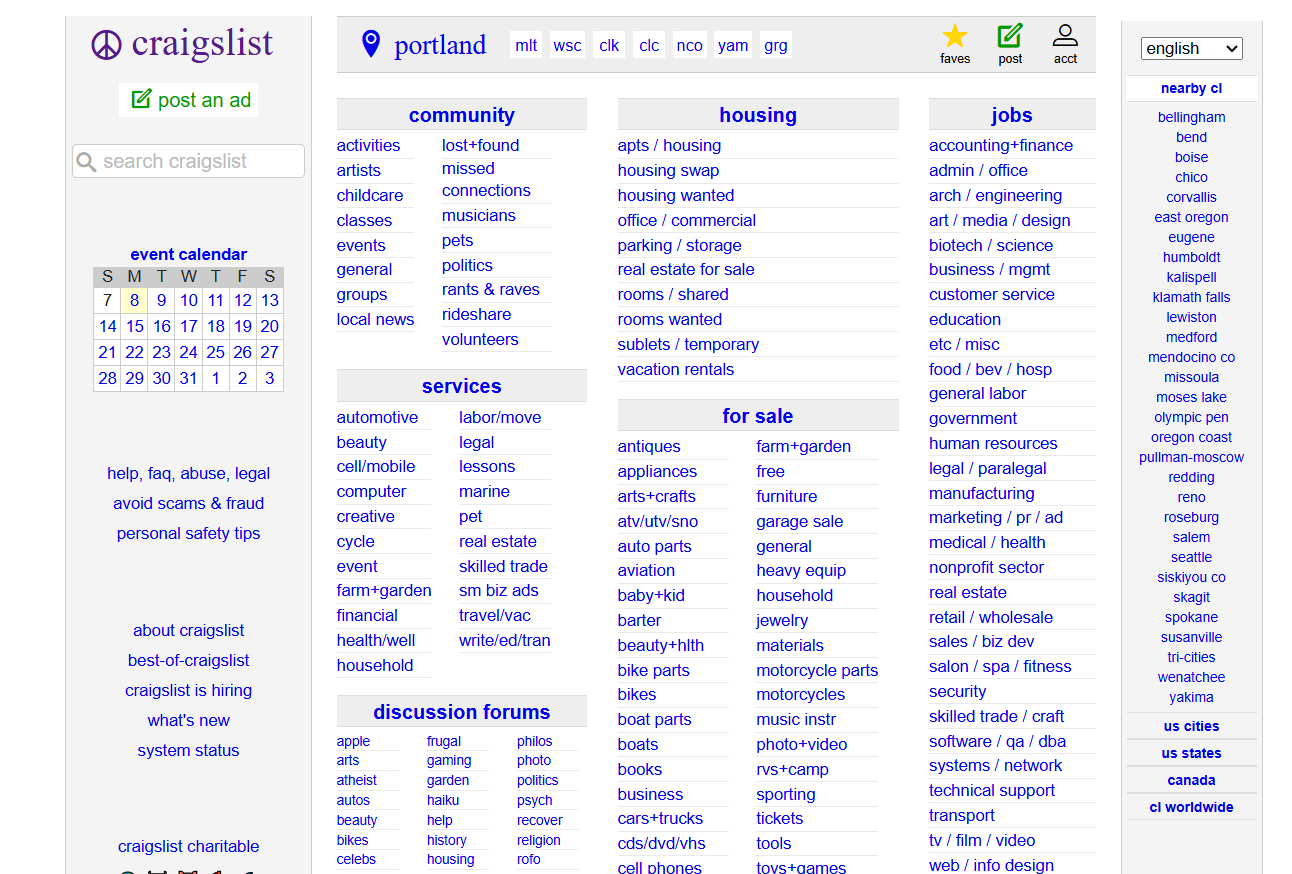Screen dimensions: 1292x874
Task: Expand the us cities list
Action: [1191, 727]
